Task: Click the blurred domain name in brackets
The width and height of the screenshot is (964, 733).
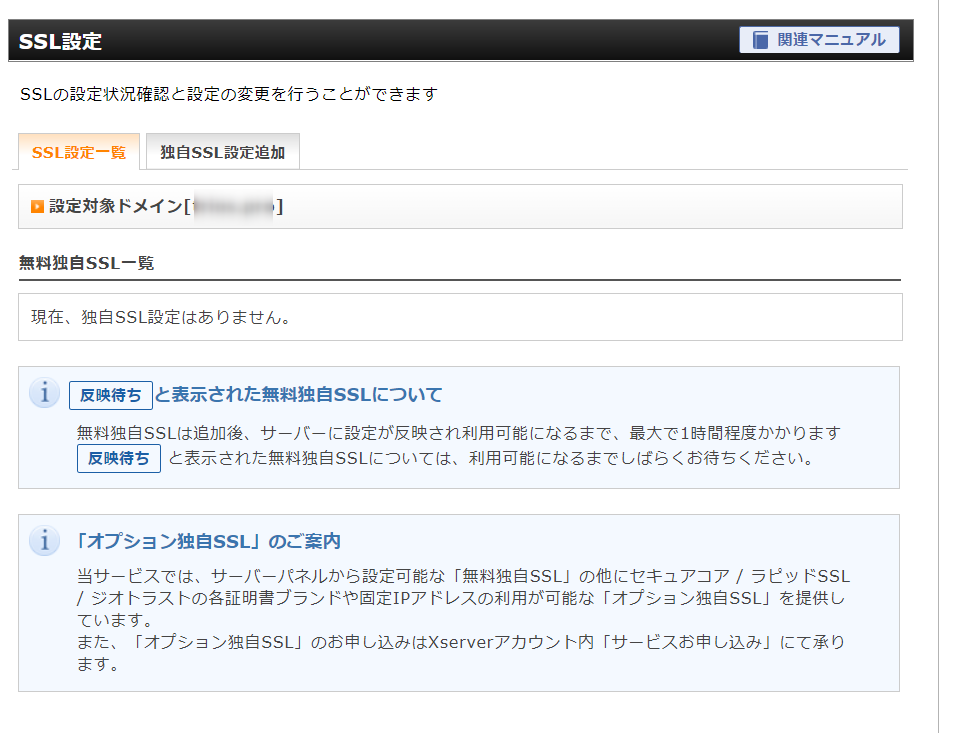Action: [234, 207]
